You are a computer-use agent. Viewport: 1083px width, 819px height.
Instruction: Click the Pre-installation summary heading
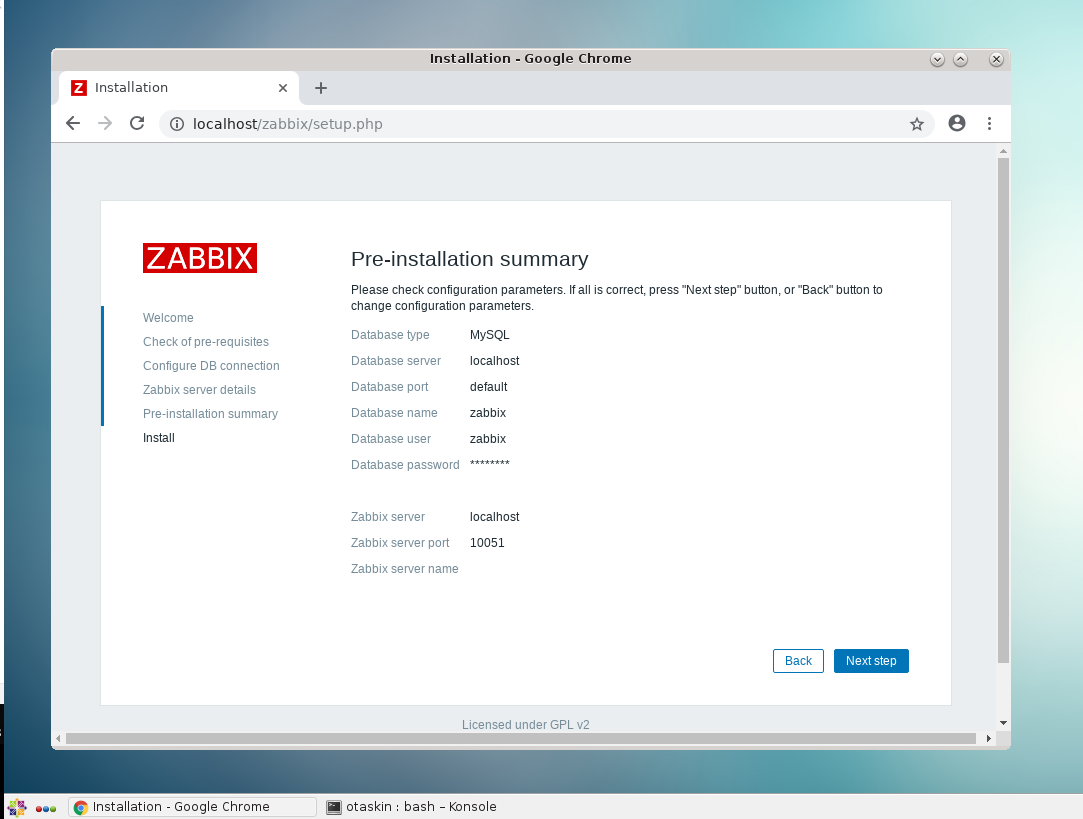pos(470,259)
